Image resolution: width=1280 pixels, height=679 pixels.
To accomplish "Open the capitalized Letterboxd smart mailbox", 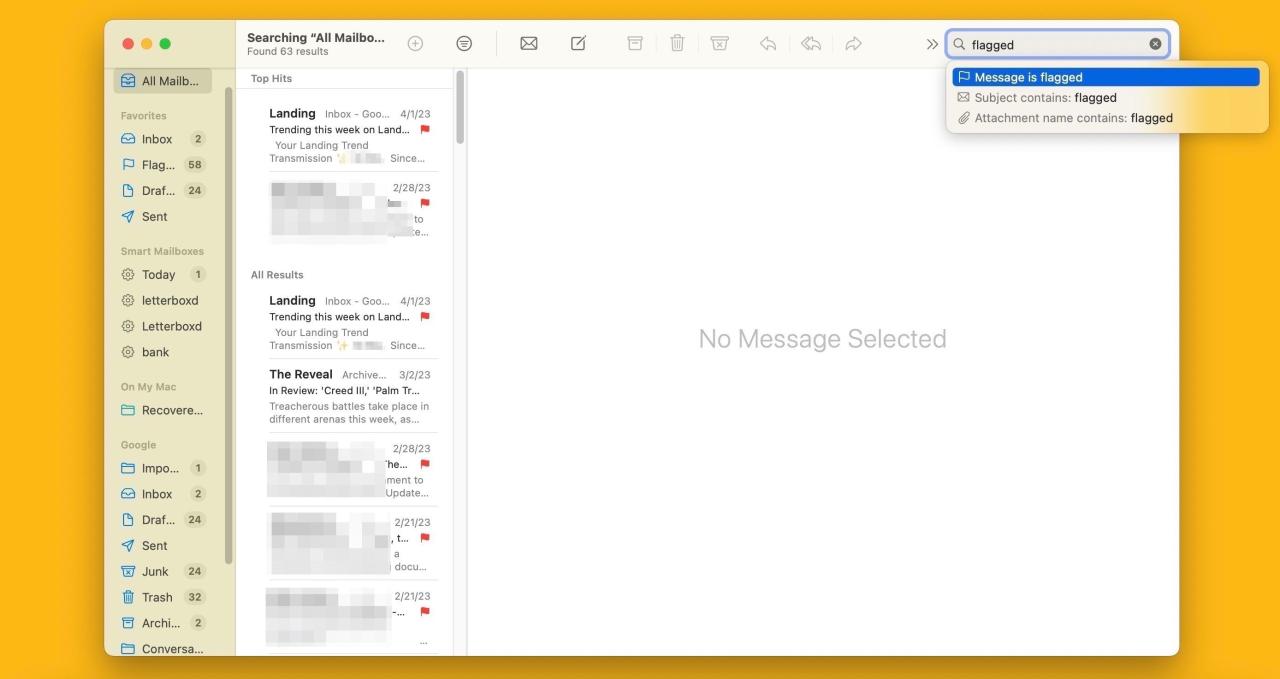I will 162,327.
